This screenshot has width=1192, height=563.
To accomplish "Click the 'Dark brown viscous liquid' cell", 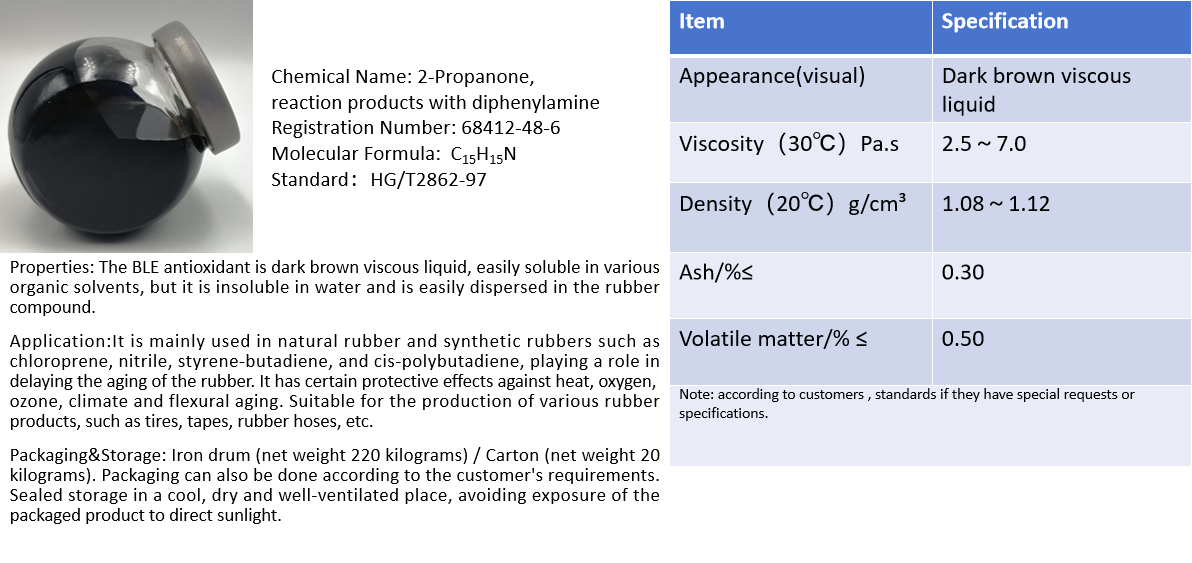I will (x=1035, y=90).
